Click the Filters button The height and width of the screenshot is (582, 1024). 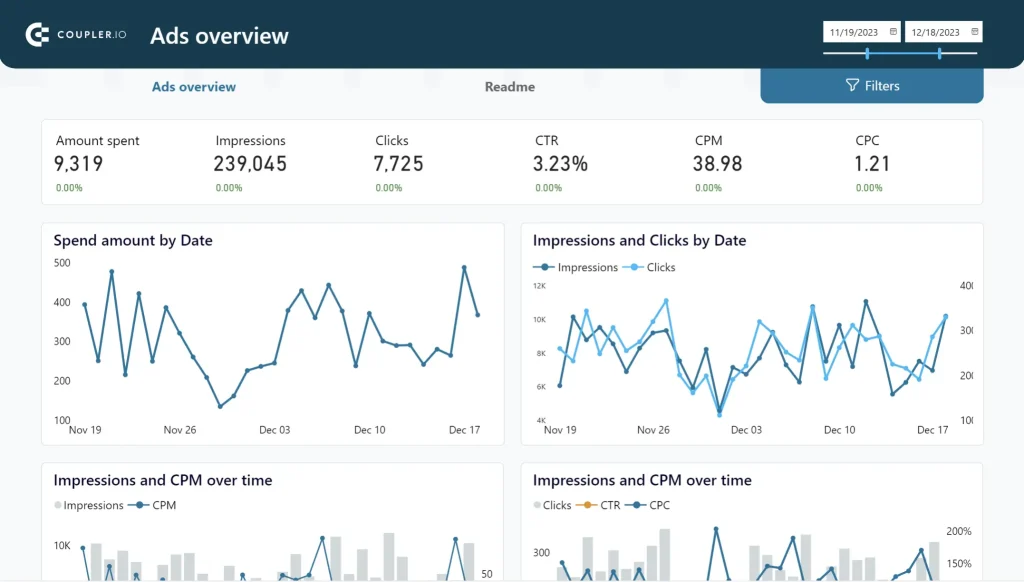pyautogui.click(x=872, y=85)
